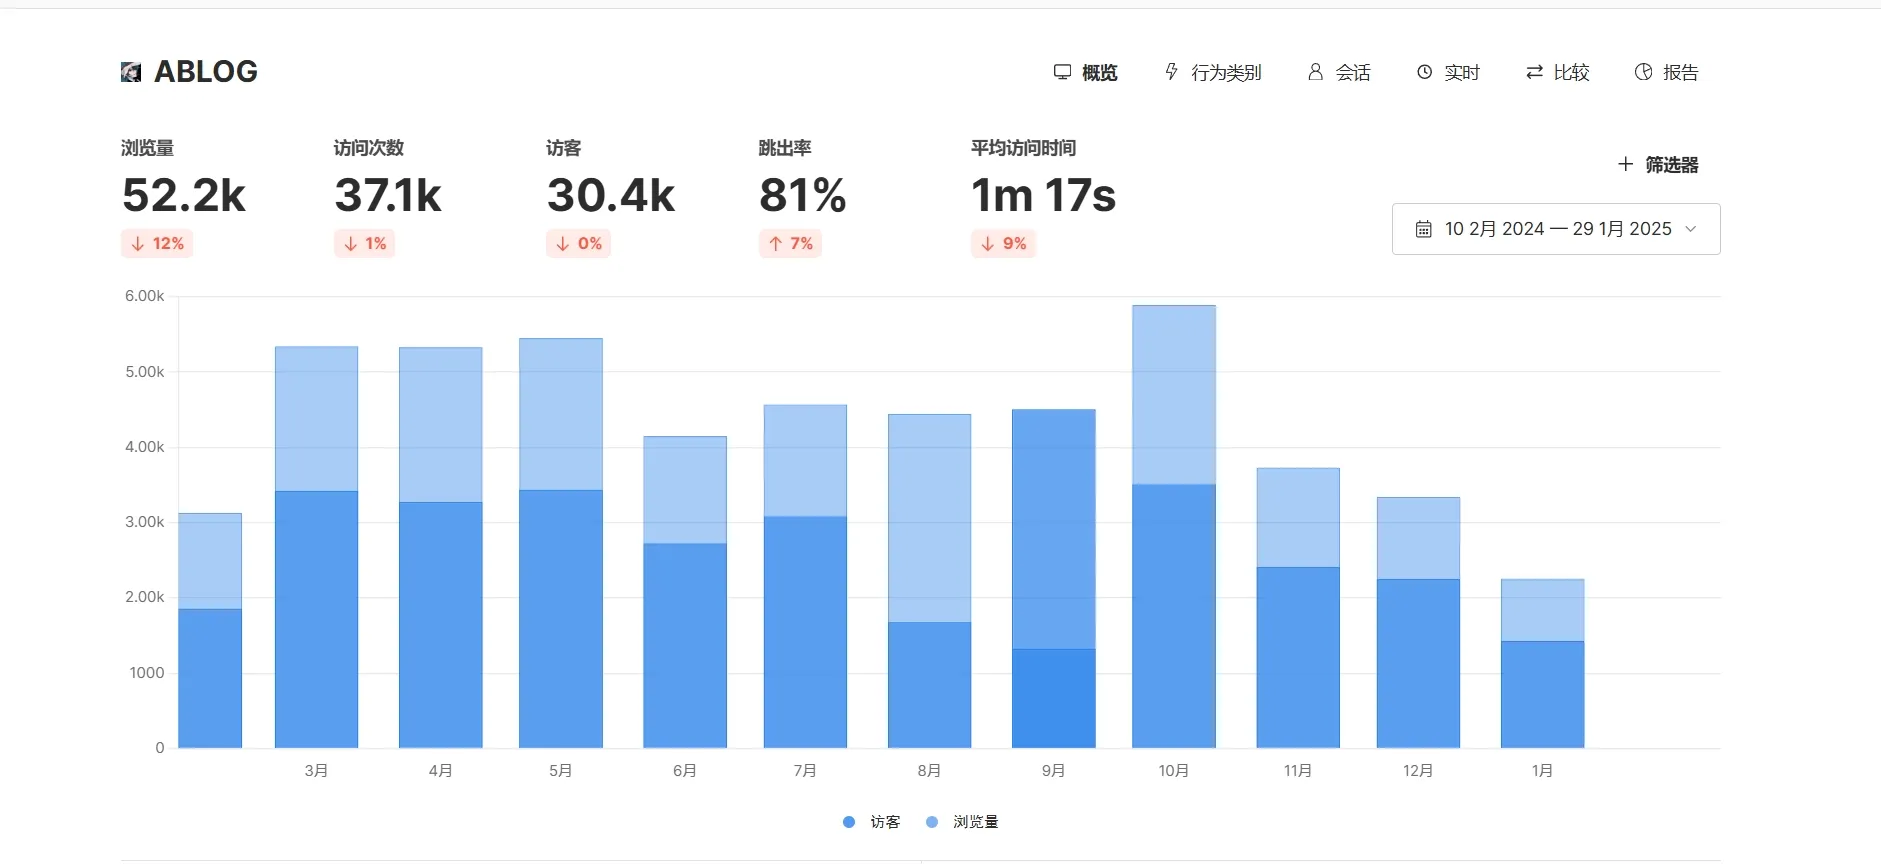Click the pie chart icon for 报告
1881x864 pixels.
point(1643,72)
